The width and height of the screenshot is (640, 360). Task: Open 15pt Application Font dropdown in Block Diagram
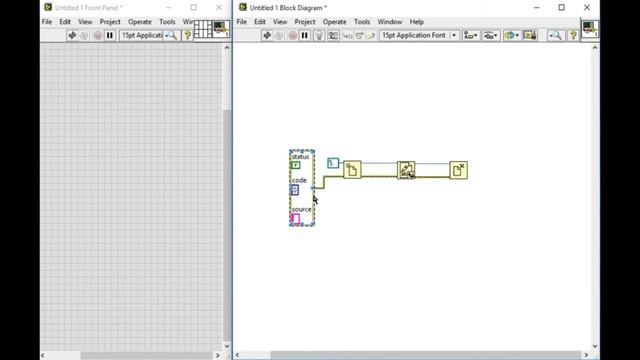(x=418, y=36)
